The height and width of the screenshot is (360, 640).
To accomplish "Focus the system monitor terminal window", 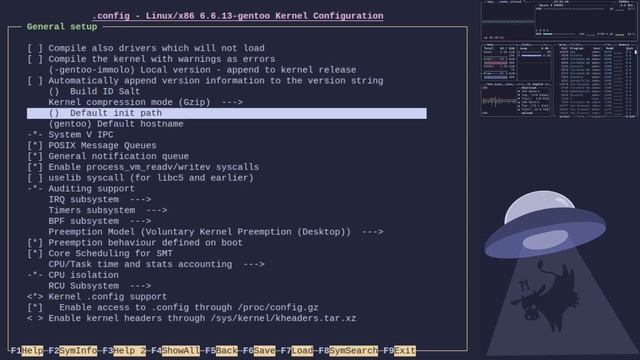I will (x=559, y=60).
